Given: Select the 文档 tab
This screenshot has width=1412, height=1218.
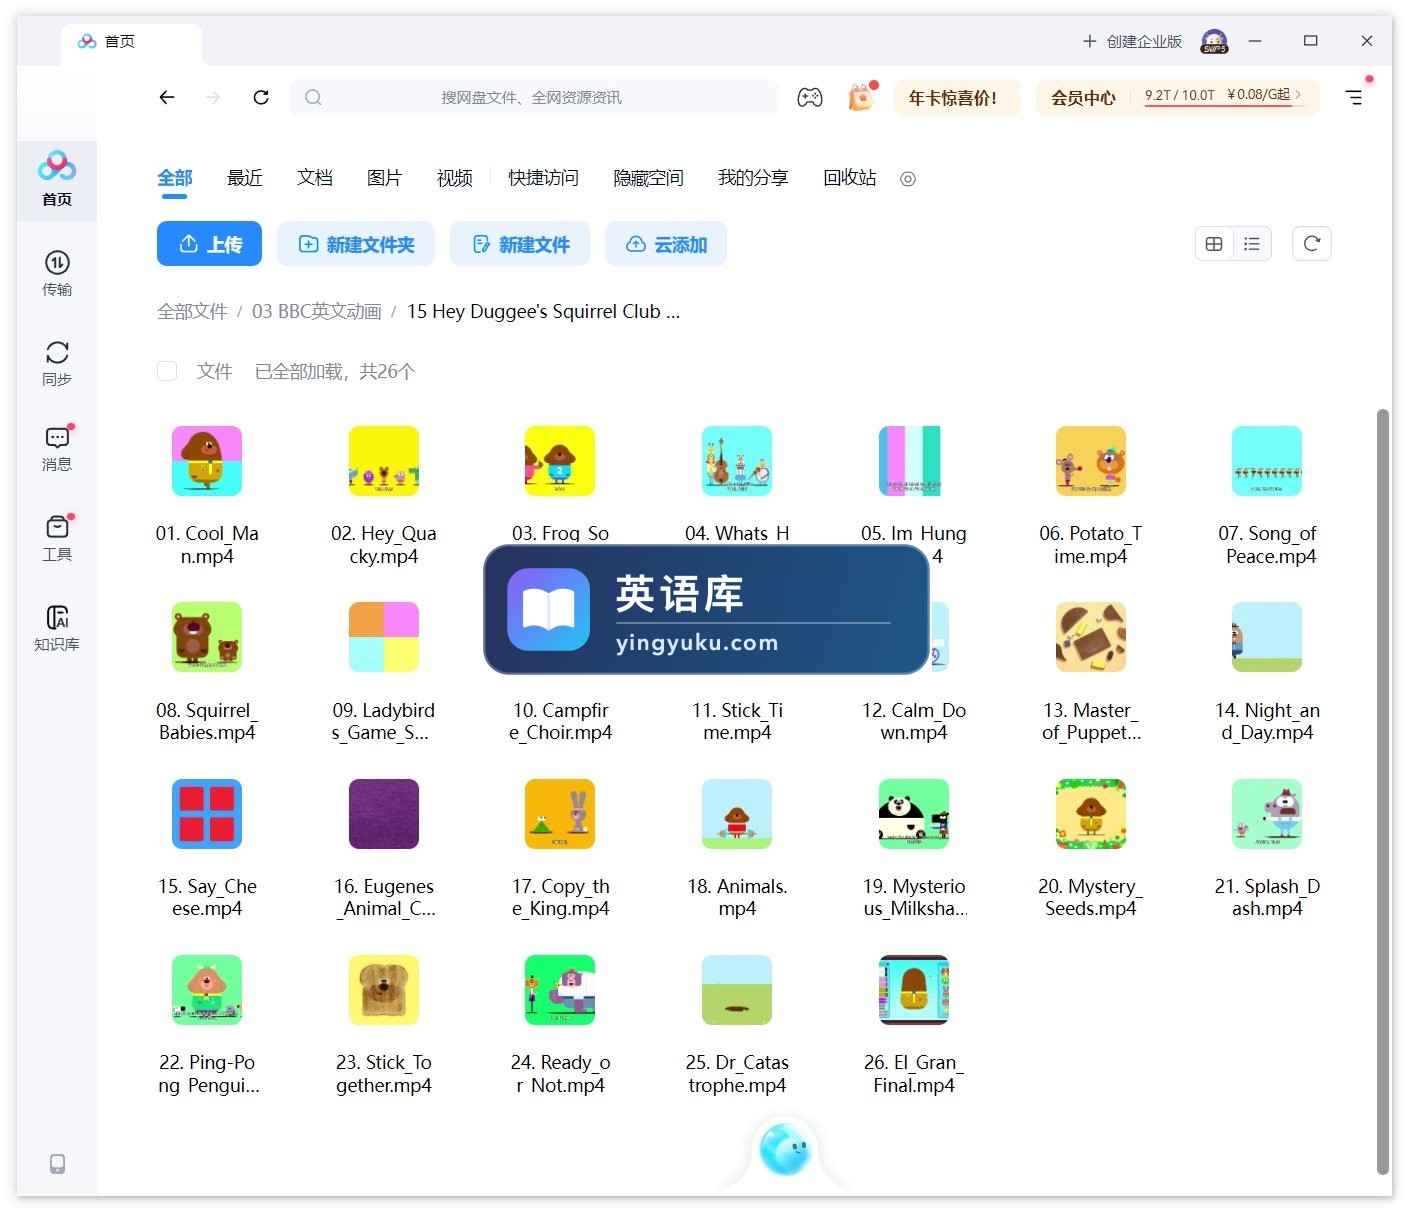Looking at the screenshot, I should [315, 178].
